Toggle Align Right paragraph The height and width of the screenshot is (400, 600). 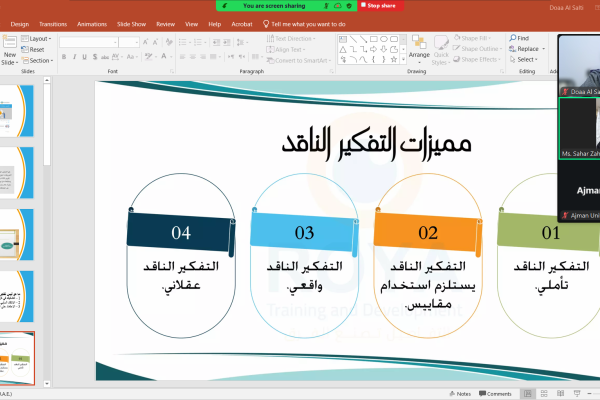tap(203, 57)
